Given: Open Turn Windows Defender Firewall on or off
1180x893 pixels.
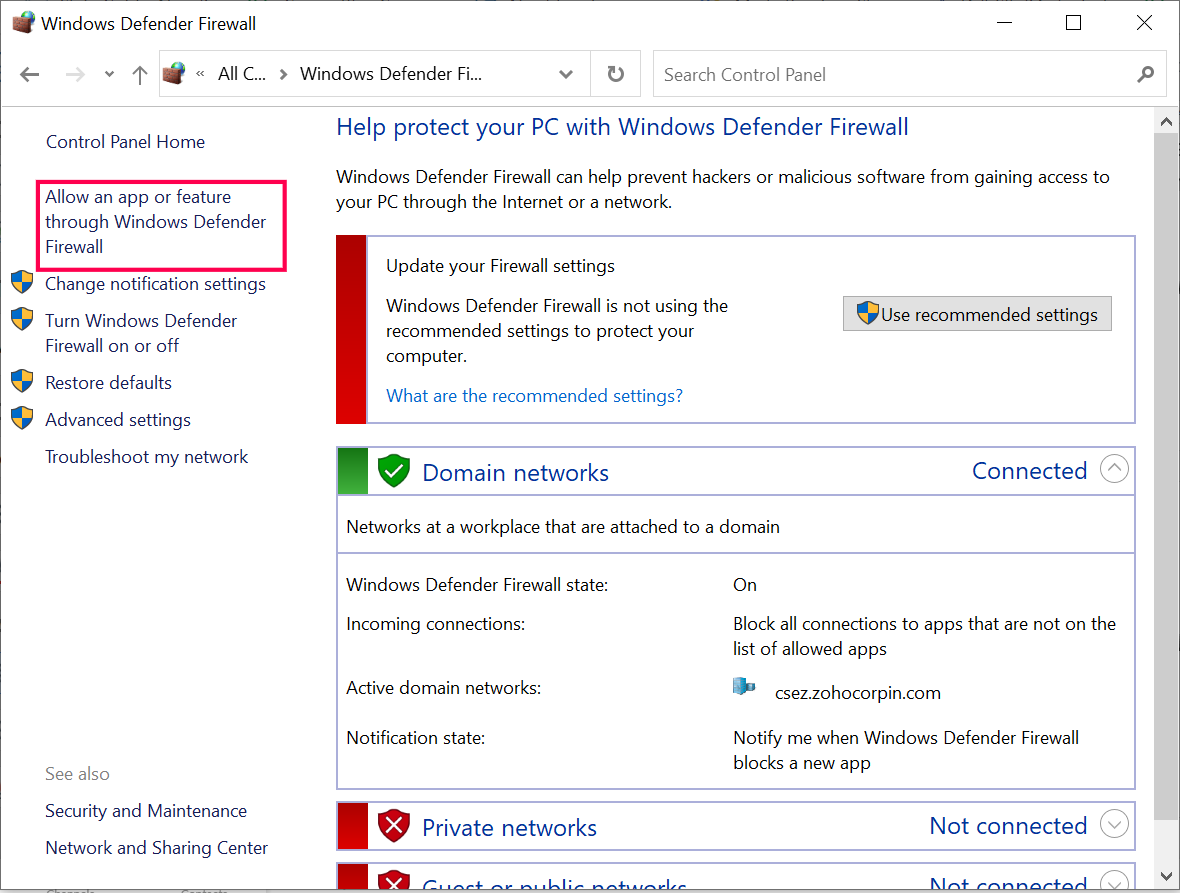Looking at the screenshot, I should (x=141, y=333).
